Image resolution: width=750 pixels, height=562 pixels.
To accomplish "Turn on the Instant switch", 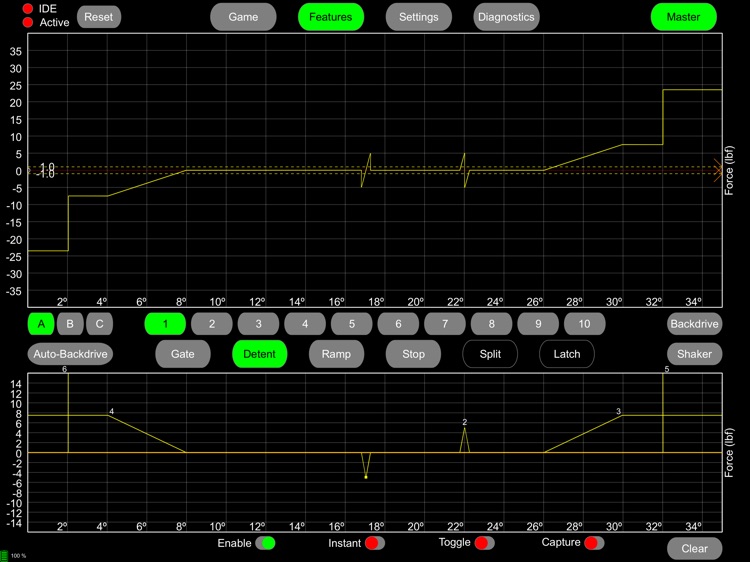I will tap(374, 543).
